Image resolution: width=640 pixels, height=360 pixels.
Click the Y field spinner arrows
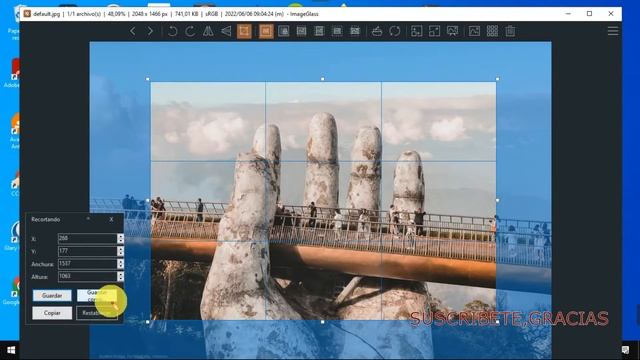coord(120,251)
